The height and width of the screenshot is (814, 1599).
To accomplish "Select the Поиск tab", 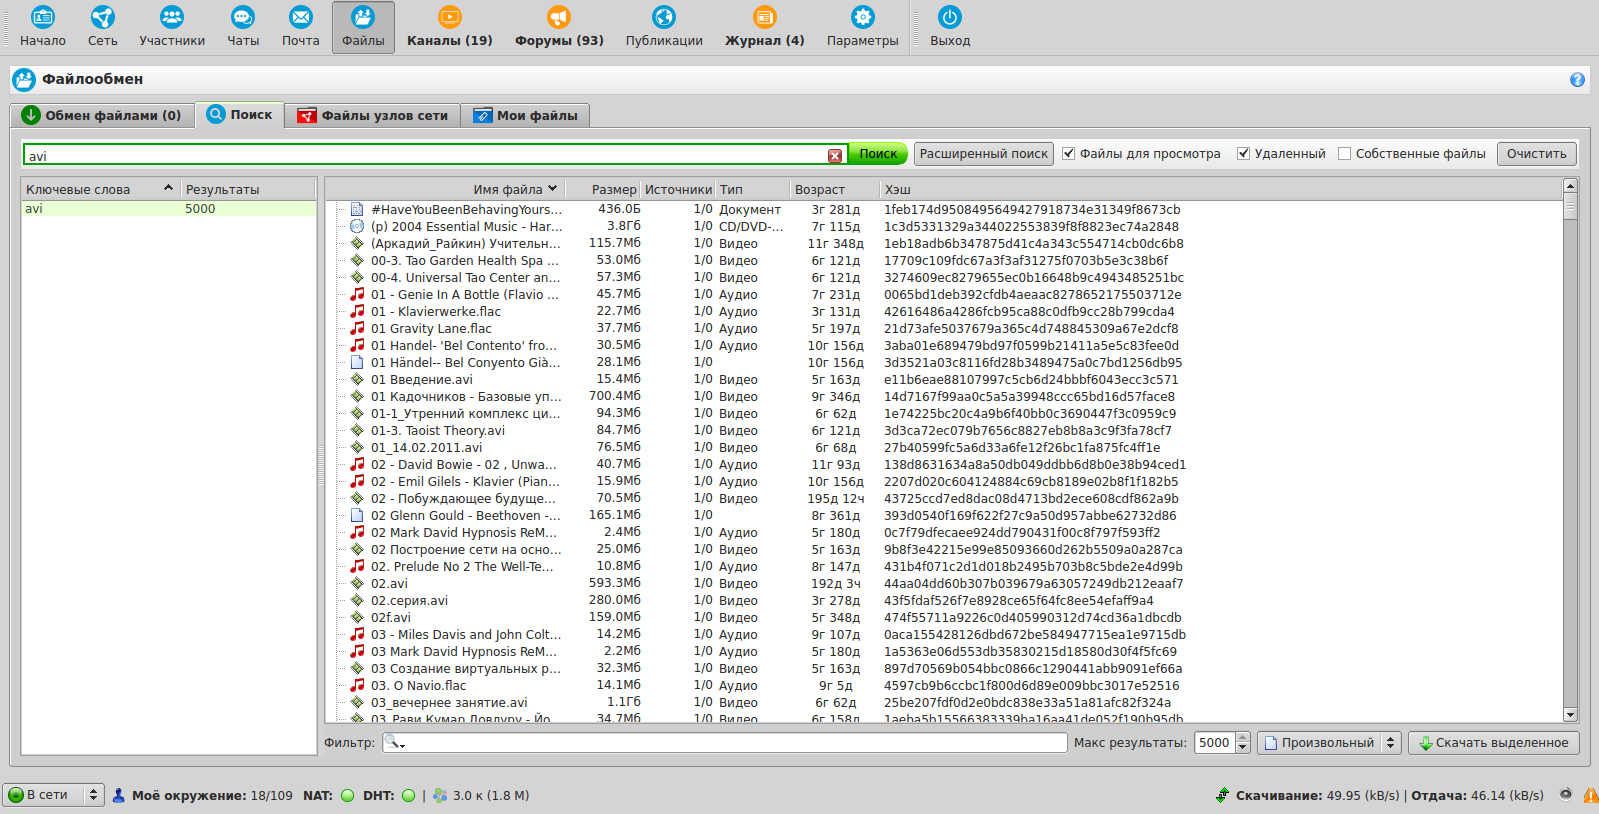I will (x=240, y=114).
